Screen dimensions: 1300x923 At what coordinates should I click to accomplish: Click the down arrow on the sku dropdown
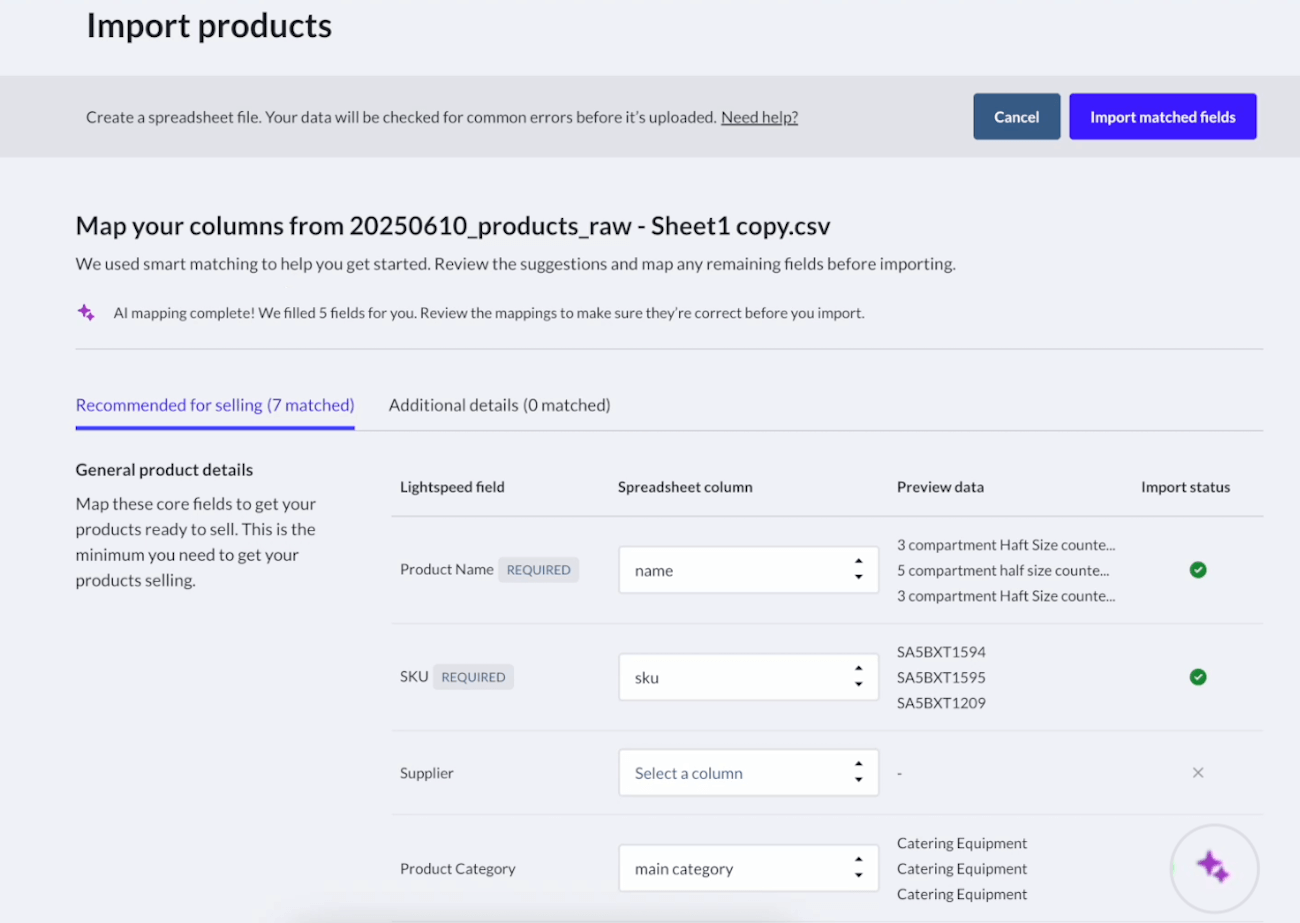[858, 682]
